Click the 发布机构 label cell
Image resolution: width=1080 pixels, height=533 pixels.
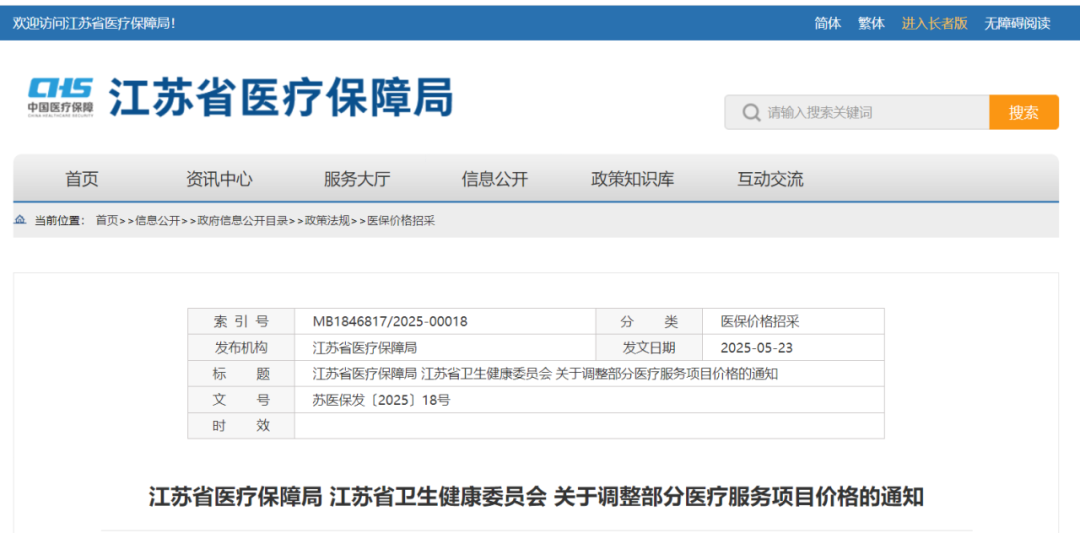pyautogui.click(x=241, y=348)
